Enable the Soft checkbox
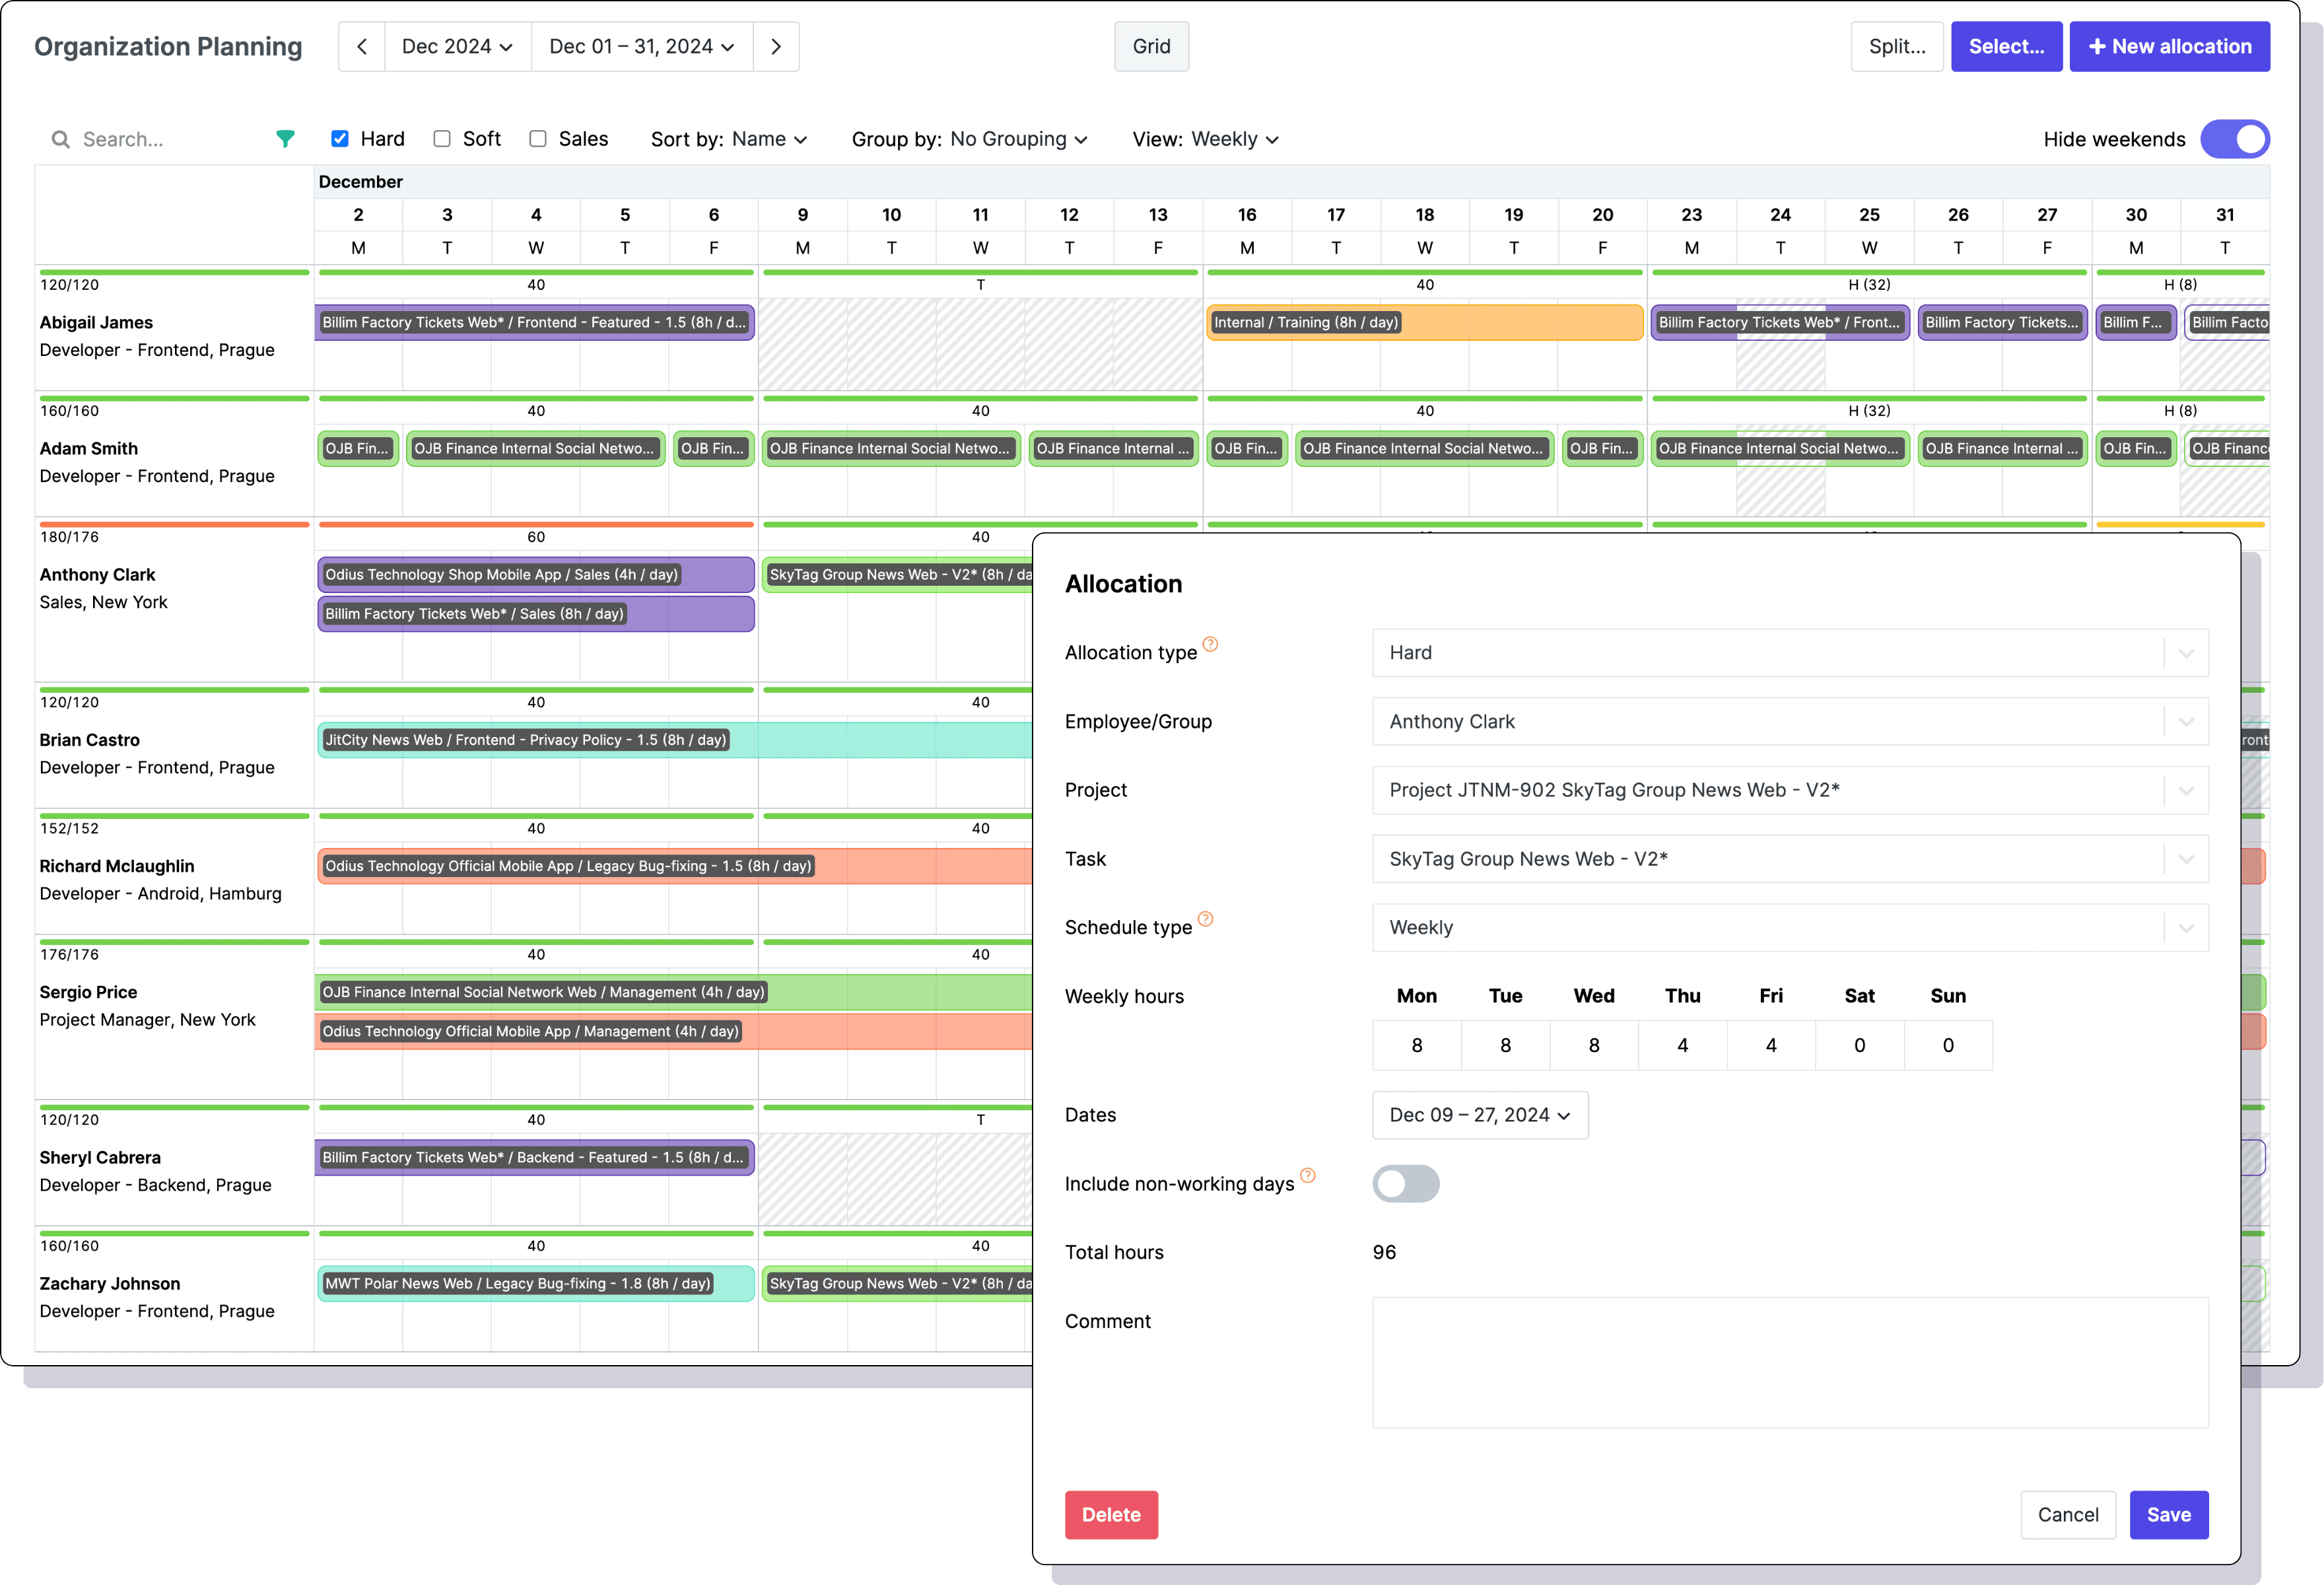2324x1585 pixels. pos(442,139)
